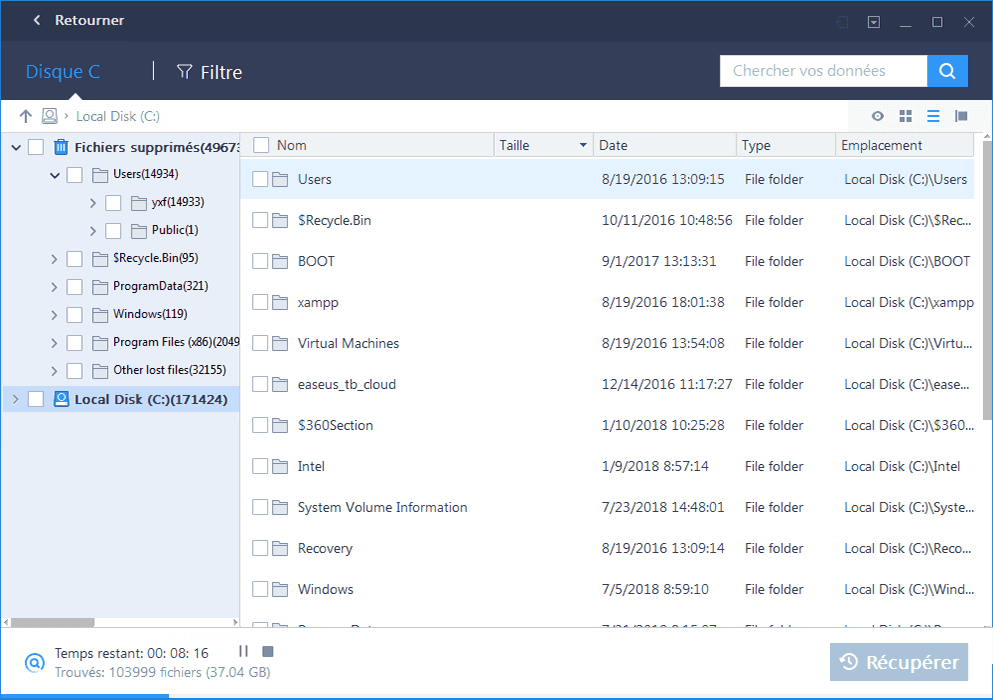Open the Filtre option
The height and width of the screenshot is (700, 993).
click(210, 72)
